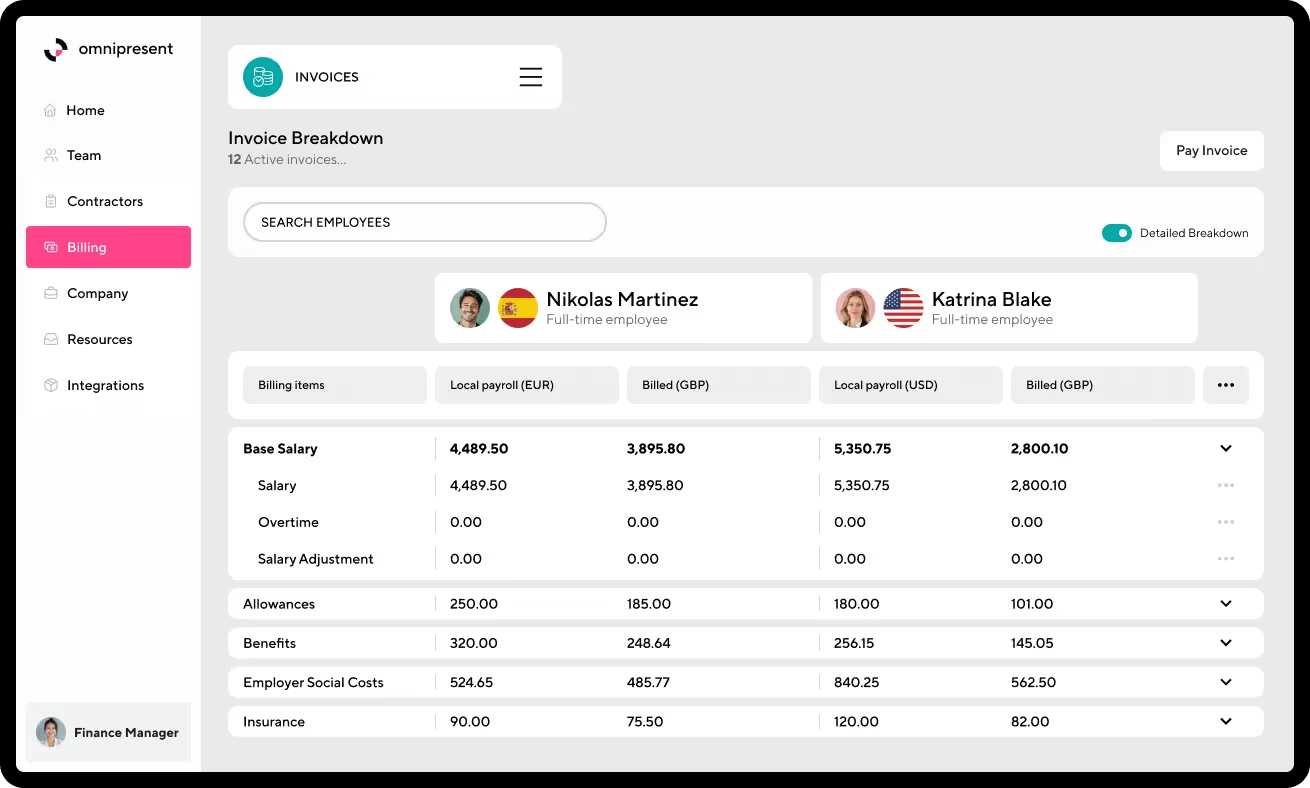Click the Search Employees input field
This screenshot has height=788, width=1310.
click(425, 222)
